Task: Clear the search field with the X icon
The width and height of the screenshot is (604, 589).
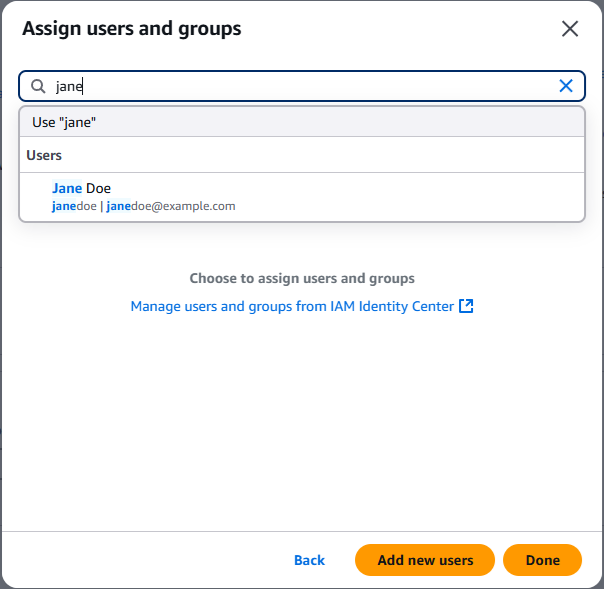Action: click(x=566, y=86)
